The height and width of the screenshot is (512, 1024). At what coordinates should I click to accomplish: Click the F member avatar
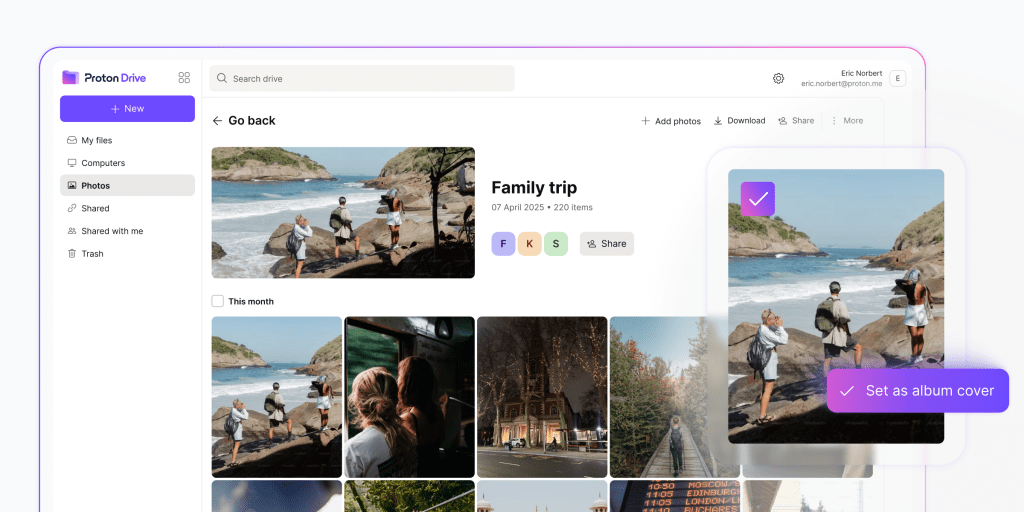504,244
